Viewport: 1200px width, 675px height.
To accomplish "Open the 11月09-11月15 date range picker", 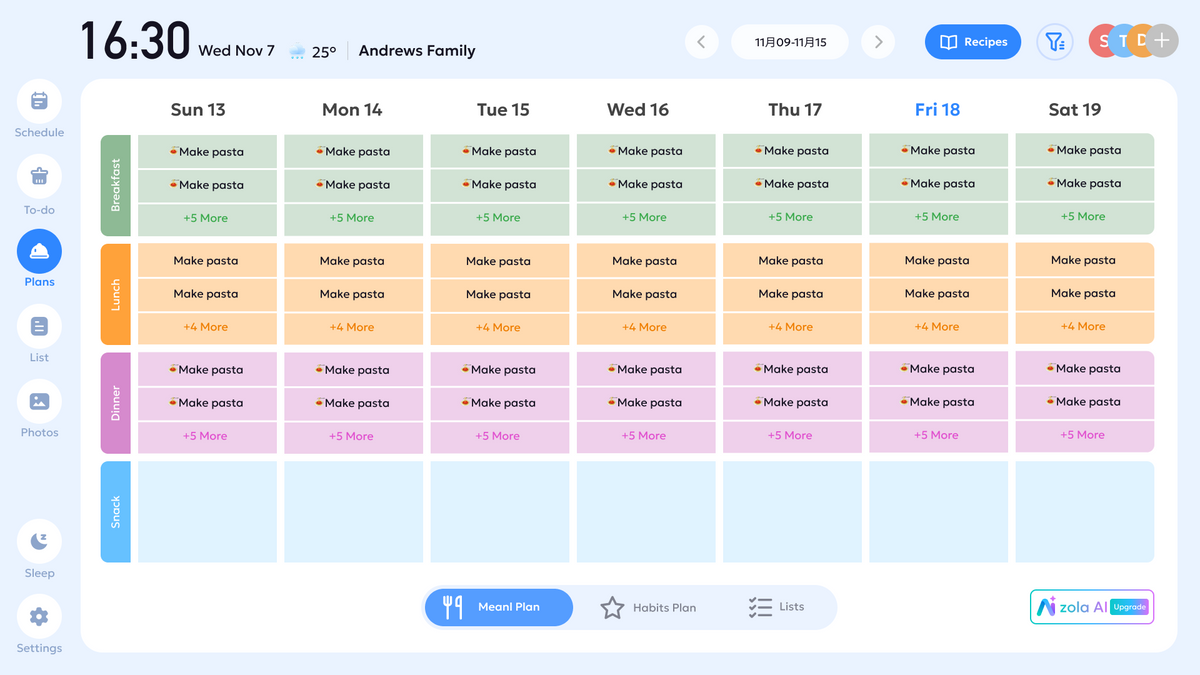I will coord(790,42).
